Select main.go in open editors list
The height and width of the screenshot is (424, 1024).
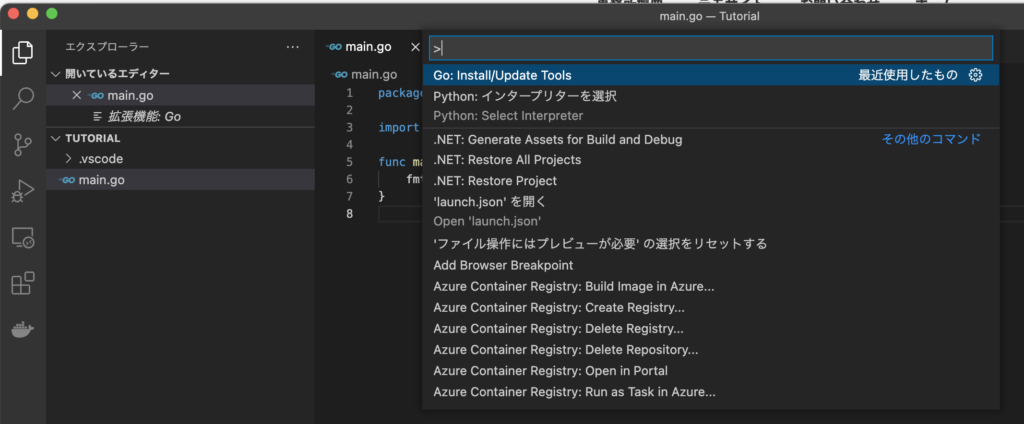180,95
